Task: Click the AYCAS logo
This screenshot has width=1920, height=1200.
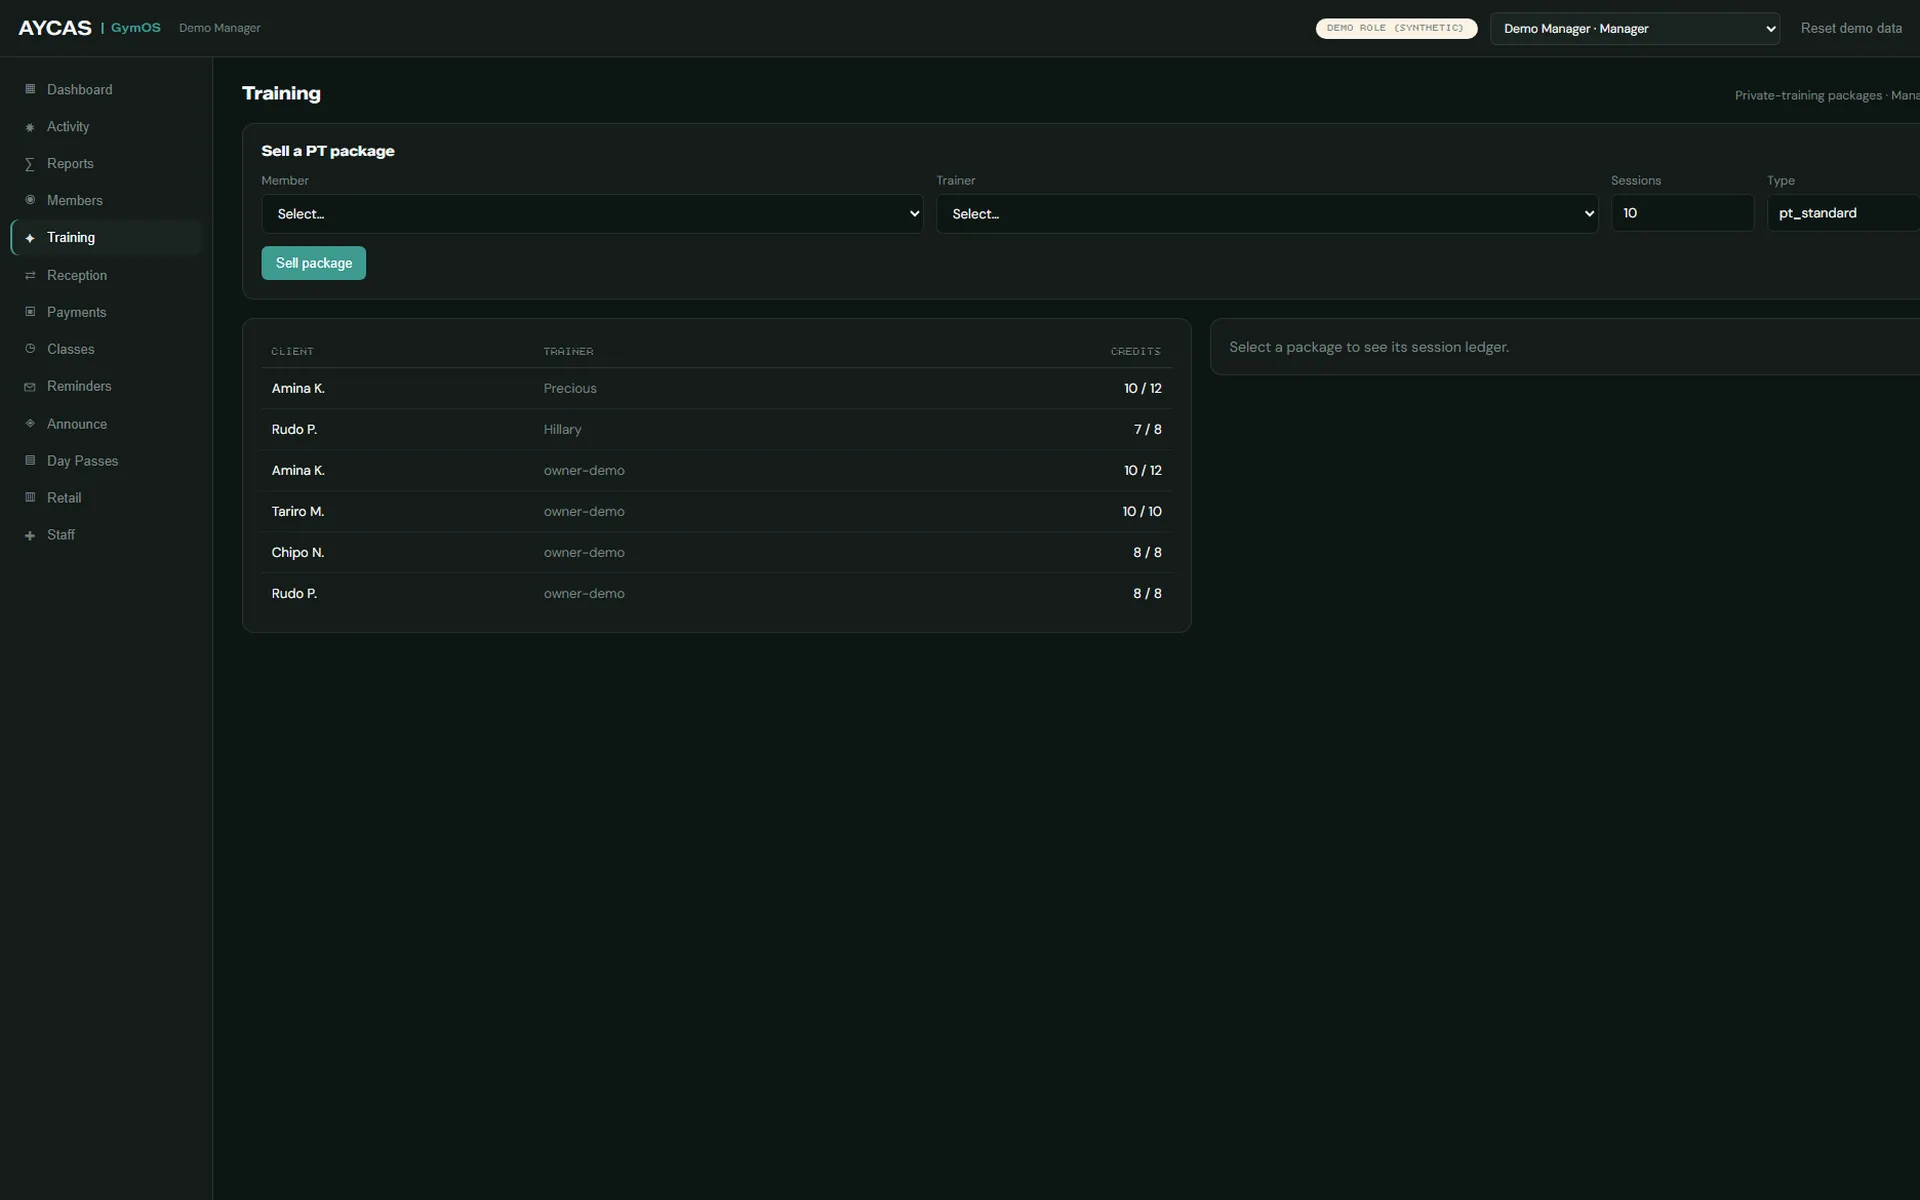Action: [55, 28]
